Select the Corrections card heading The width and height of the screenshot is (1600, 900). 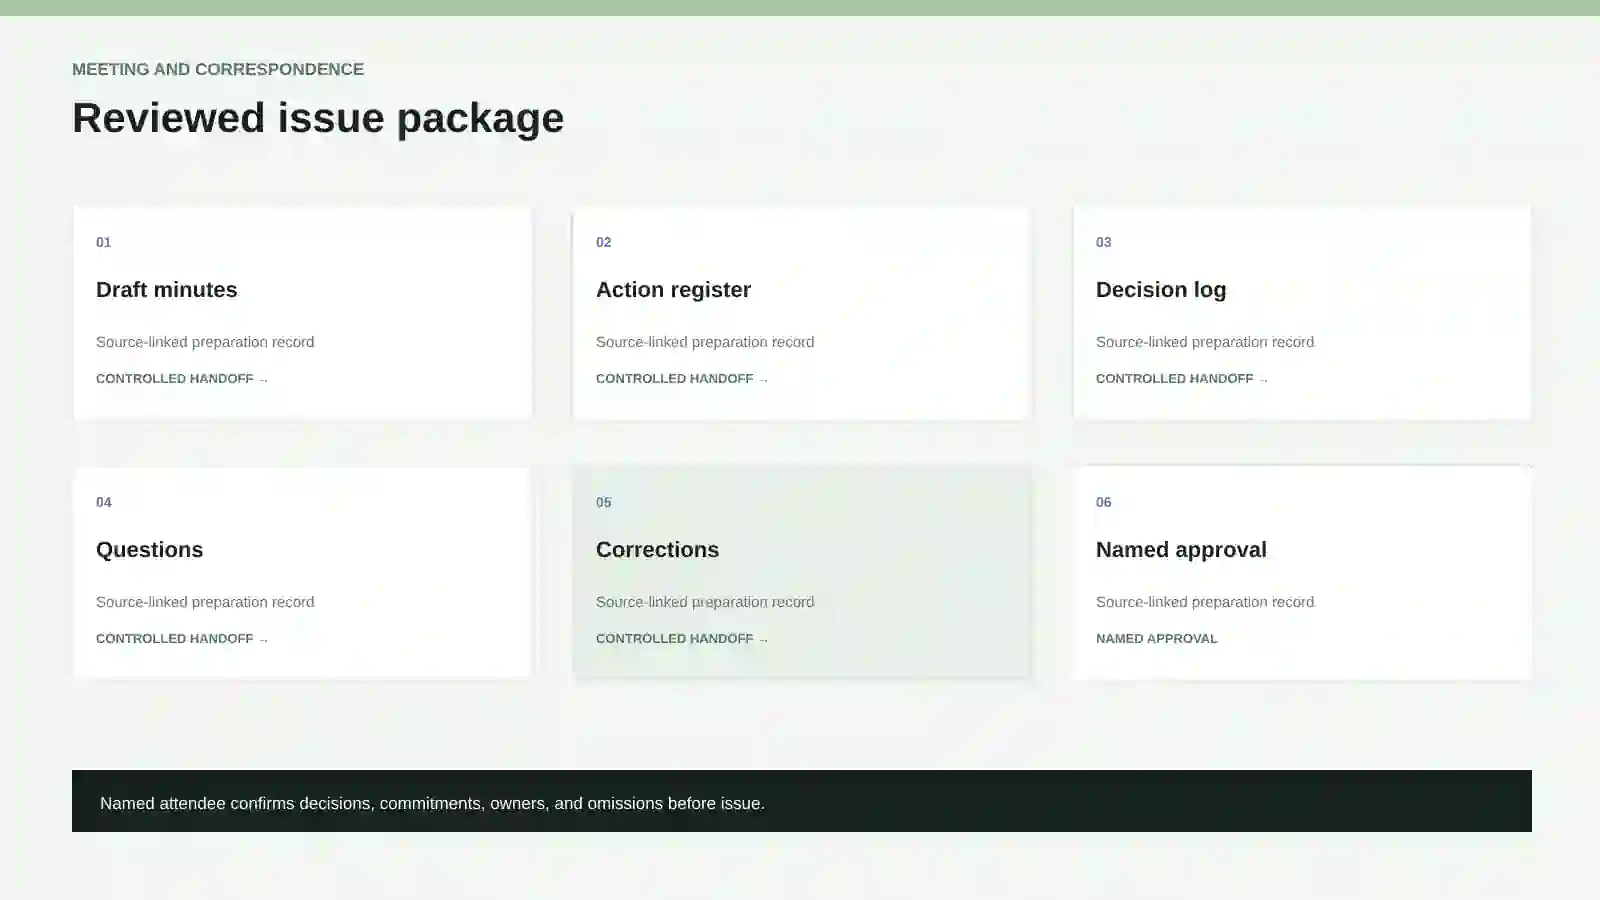point(657,550)
